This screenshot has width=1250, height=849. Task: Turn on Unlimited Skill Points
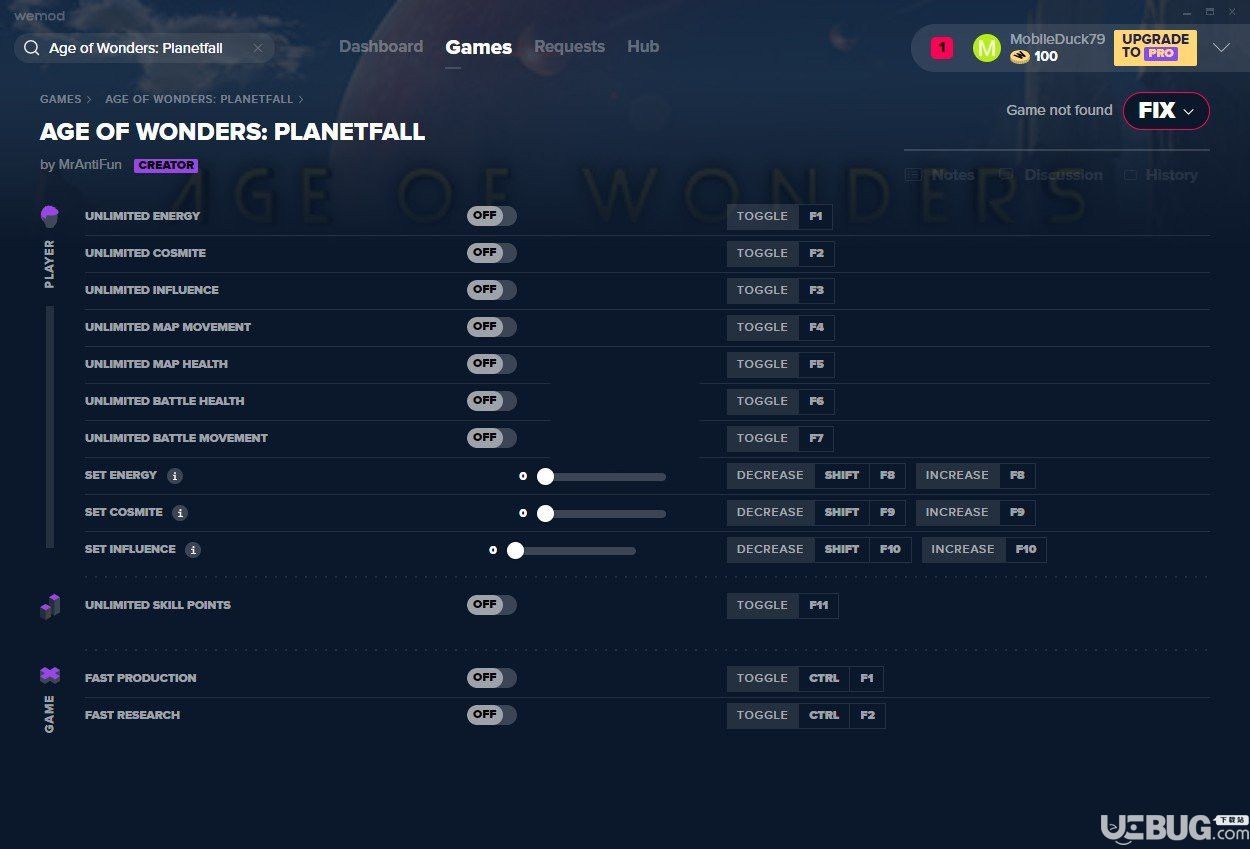(492, 605)
